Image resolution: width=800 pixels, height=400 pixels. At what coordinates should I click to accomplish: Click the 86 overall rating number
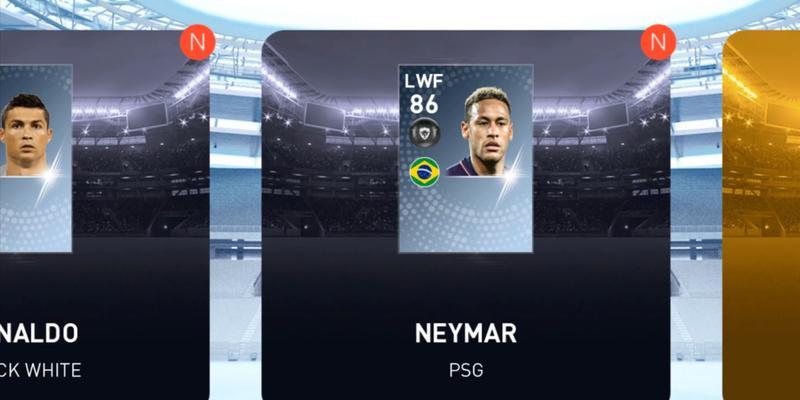424,104
